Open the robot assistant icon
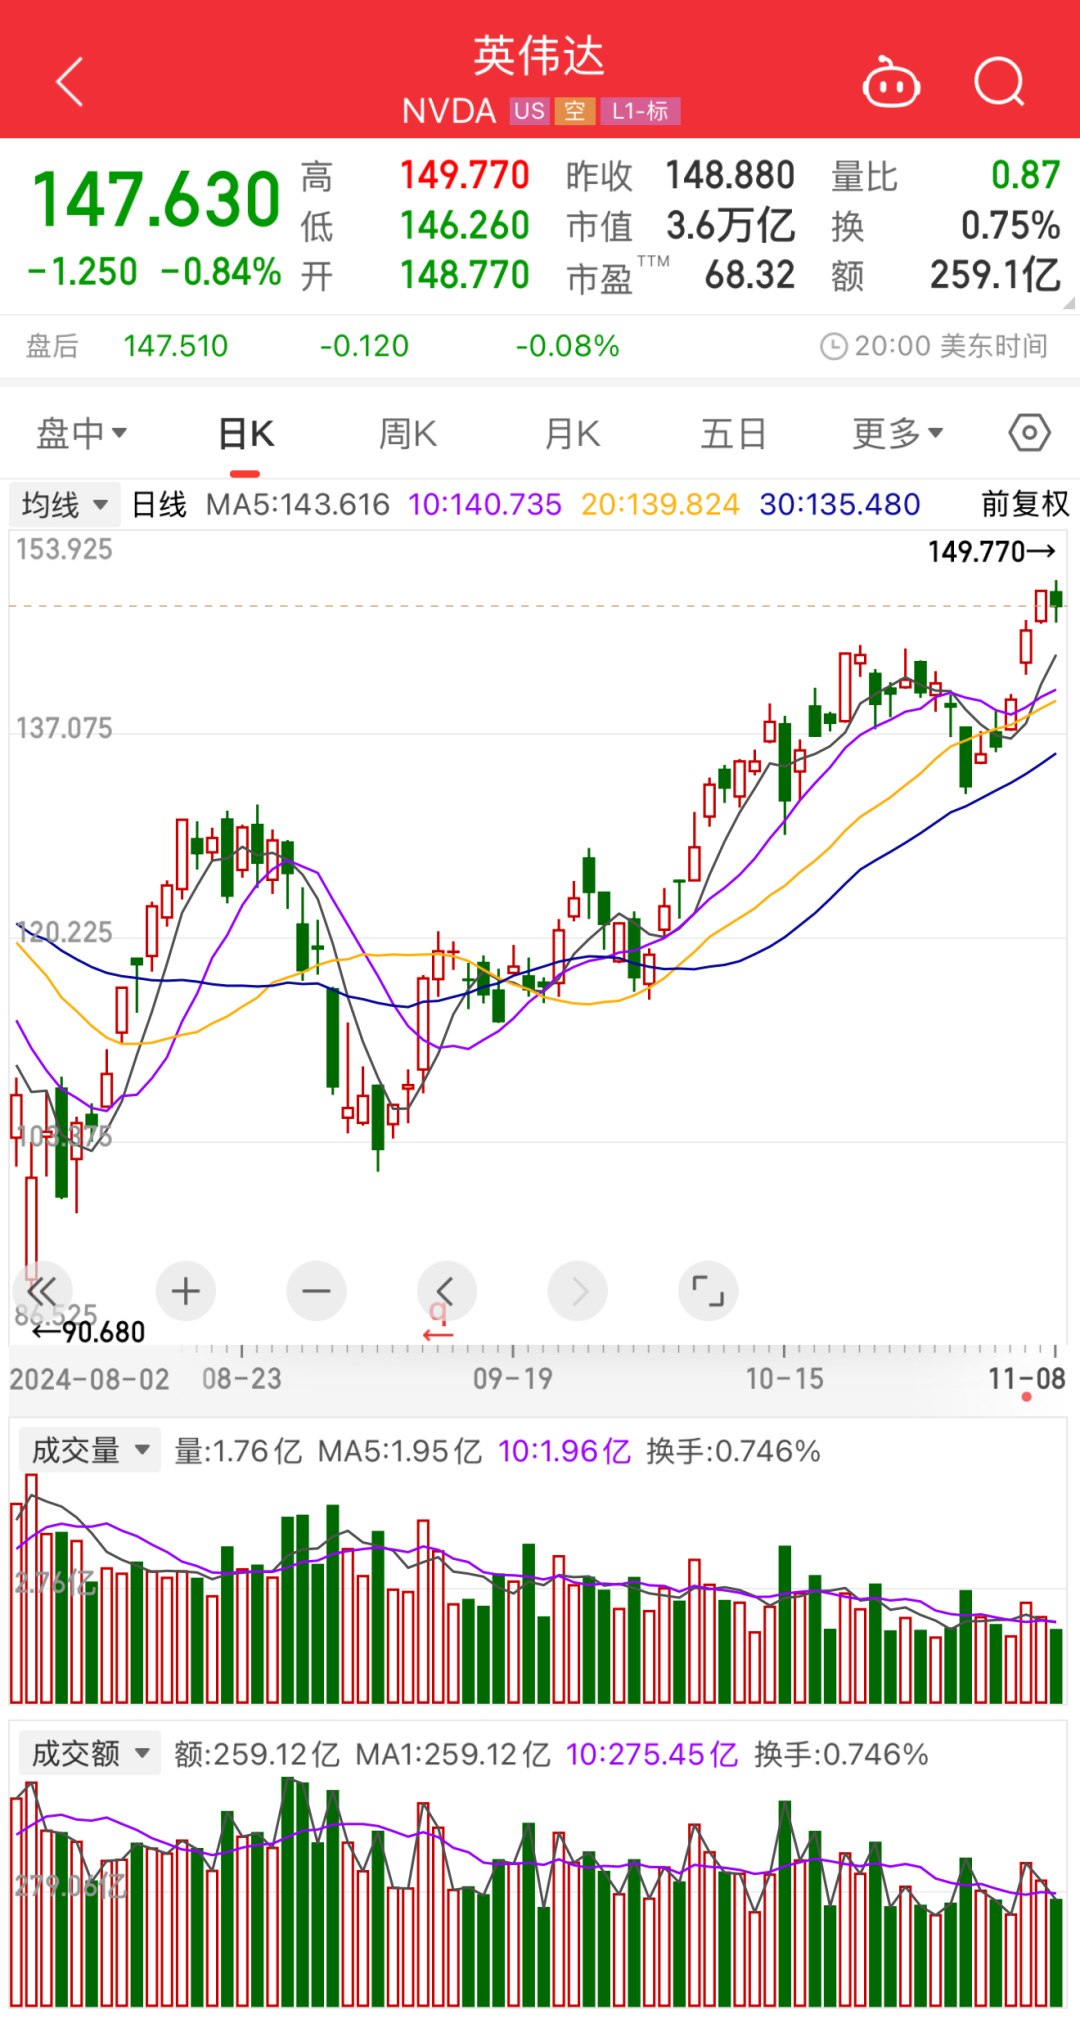The image size is (1080, 2023). click(x=891, y=84)
